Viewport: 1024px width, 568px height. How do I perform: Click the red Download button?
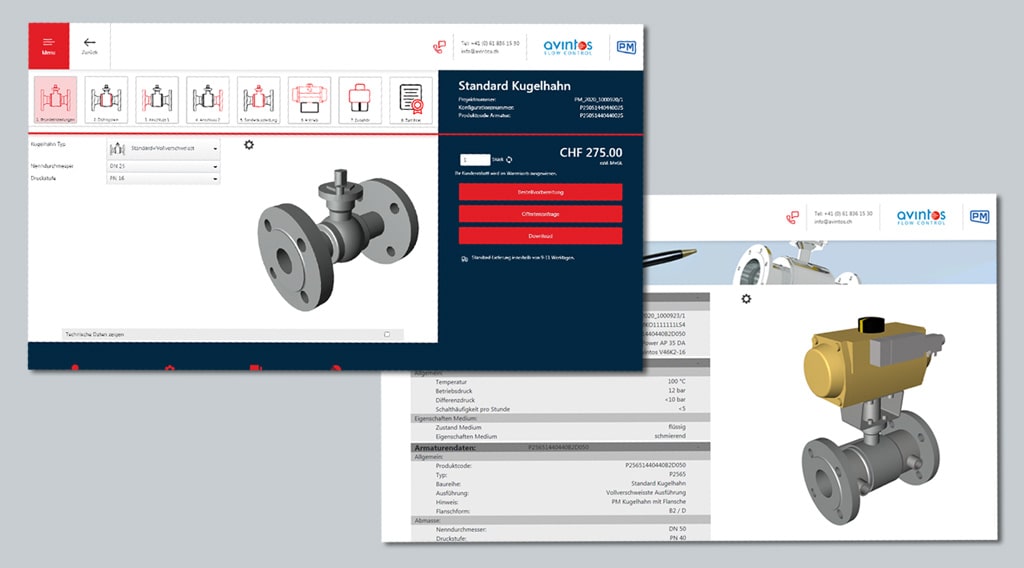[540, 236]
